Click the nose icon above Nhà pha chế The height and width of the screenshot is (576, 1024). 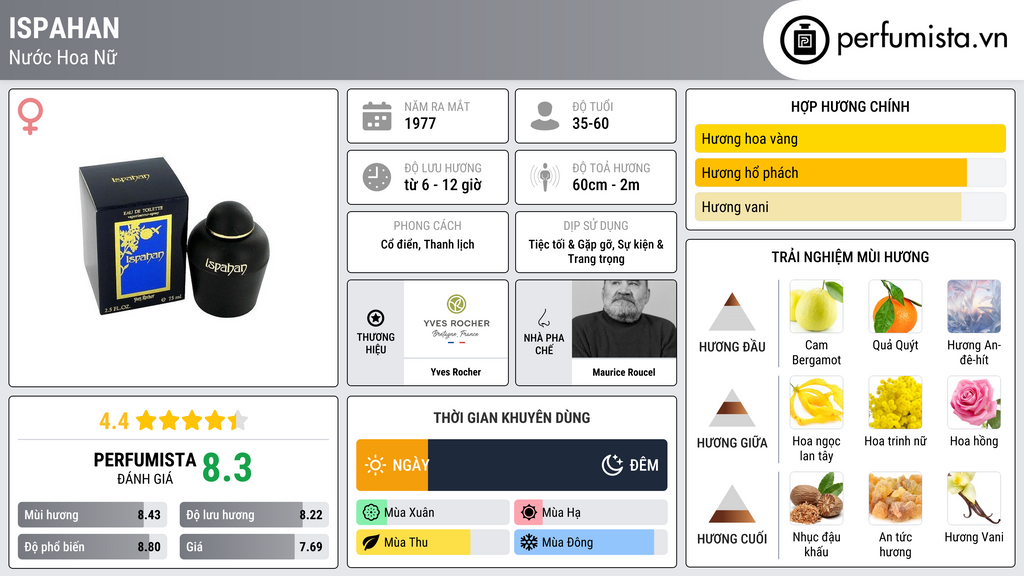pos(543,318)
